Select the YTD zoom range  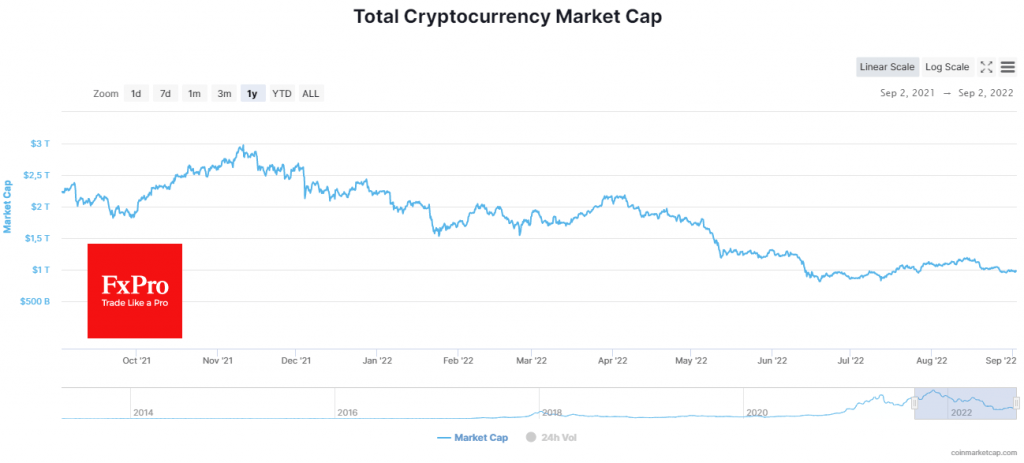[282, 94]
